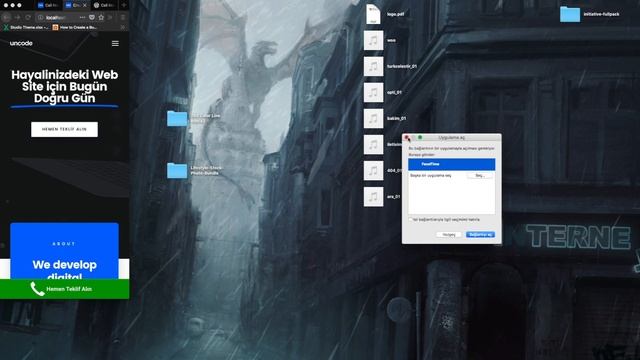Open the Studio Theme.xlsx bookmark
The height and width of the screenshot is (360, 640).
(x=26, y=27)
